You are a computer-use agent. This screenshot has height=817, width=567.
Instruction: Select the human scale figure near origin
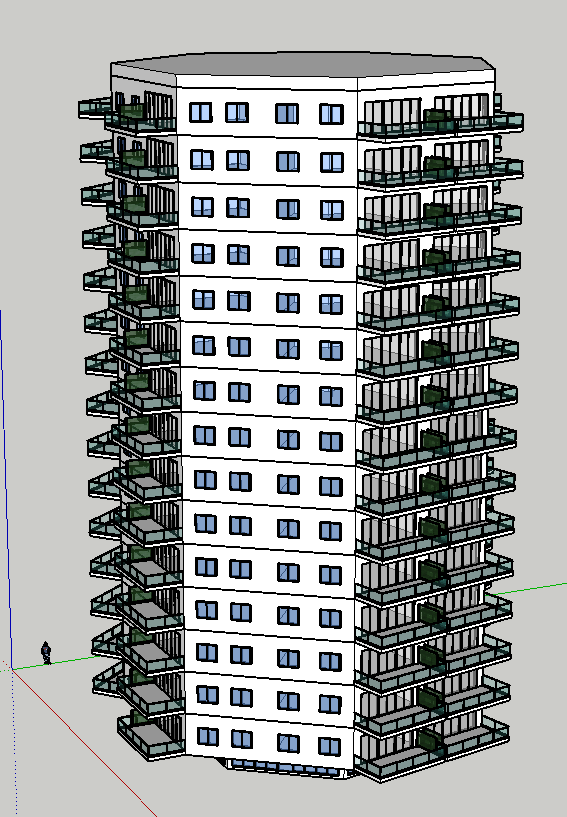click(x=46, y=653)
